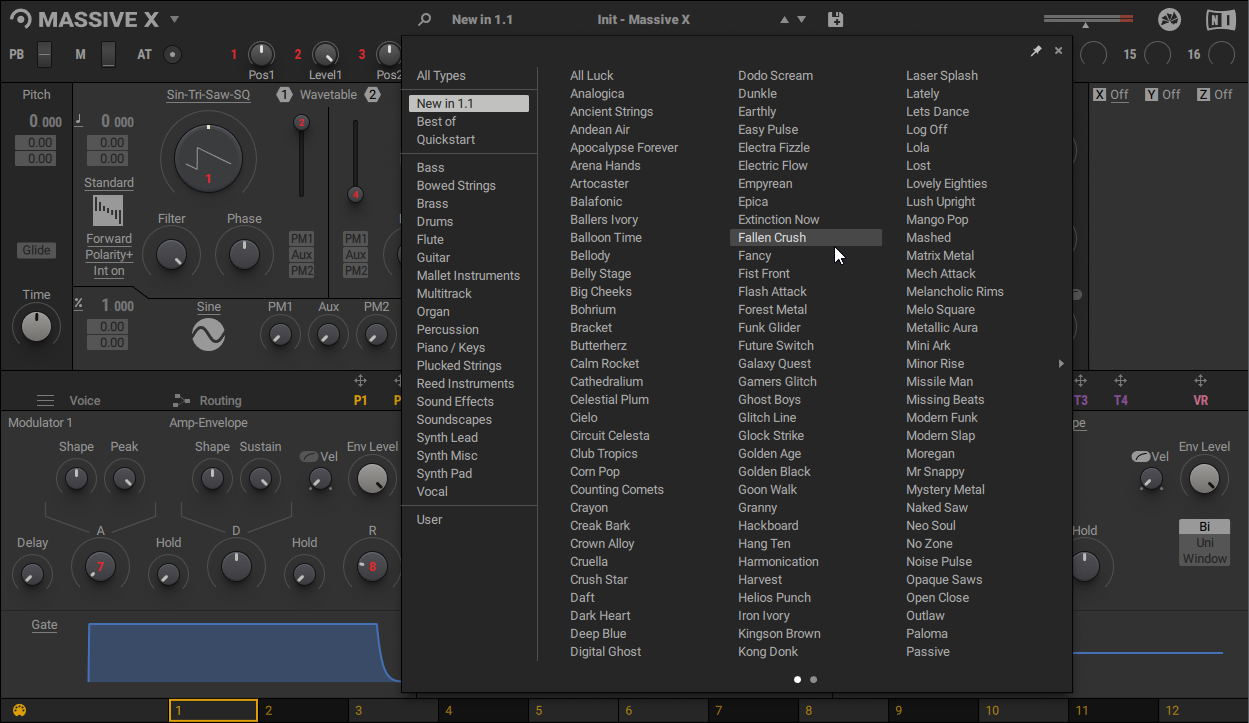Pin the preset browser open
The image size is (1249, 723).
click(x=1036, y=51)
